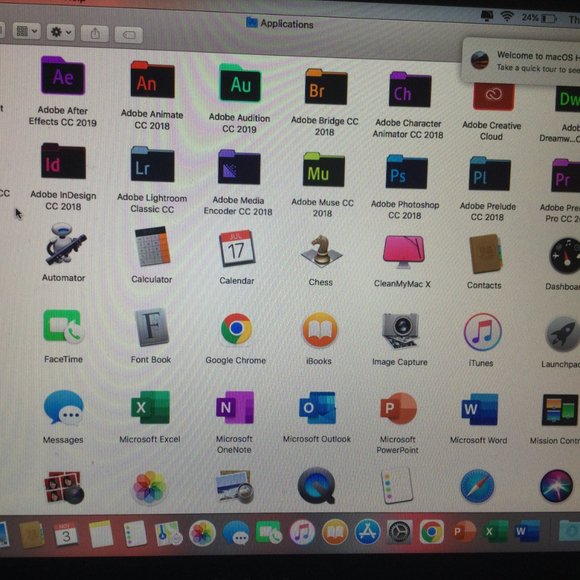Open Calendar from the Dock

click(x=66, y=534)
